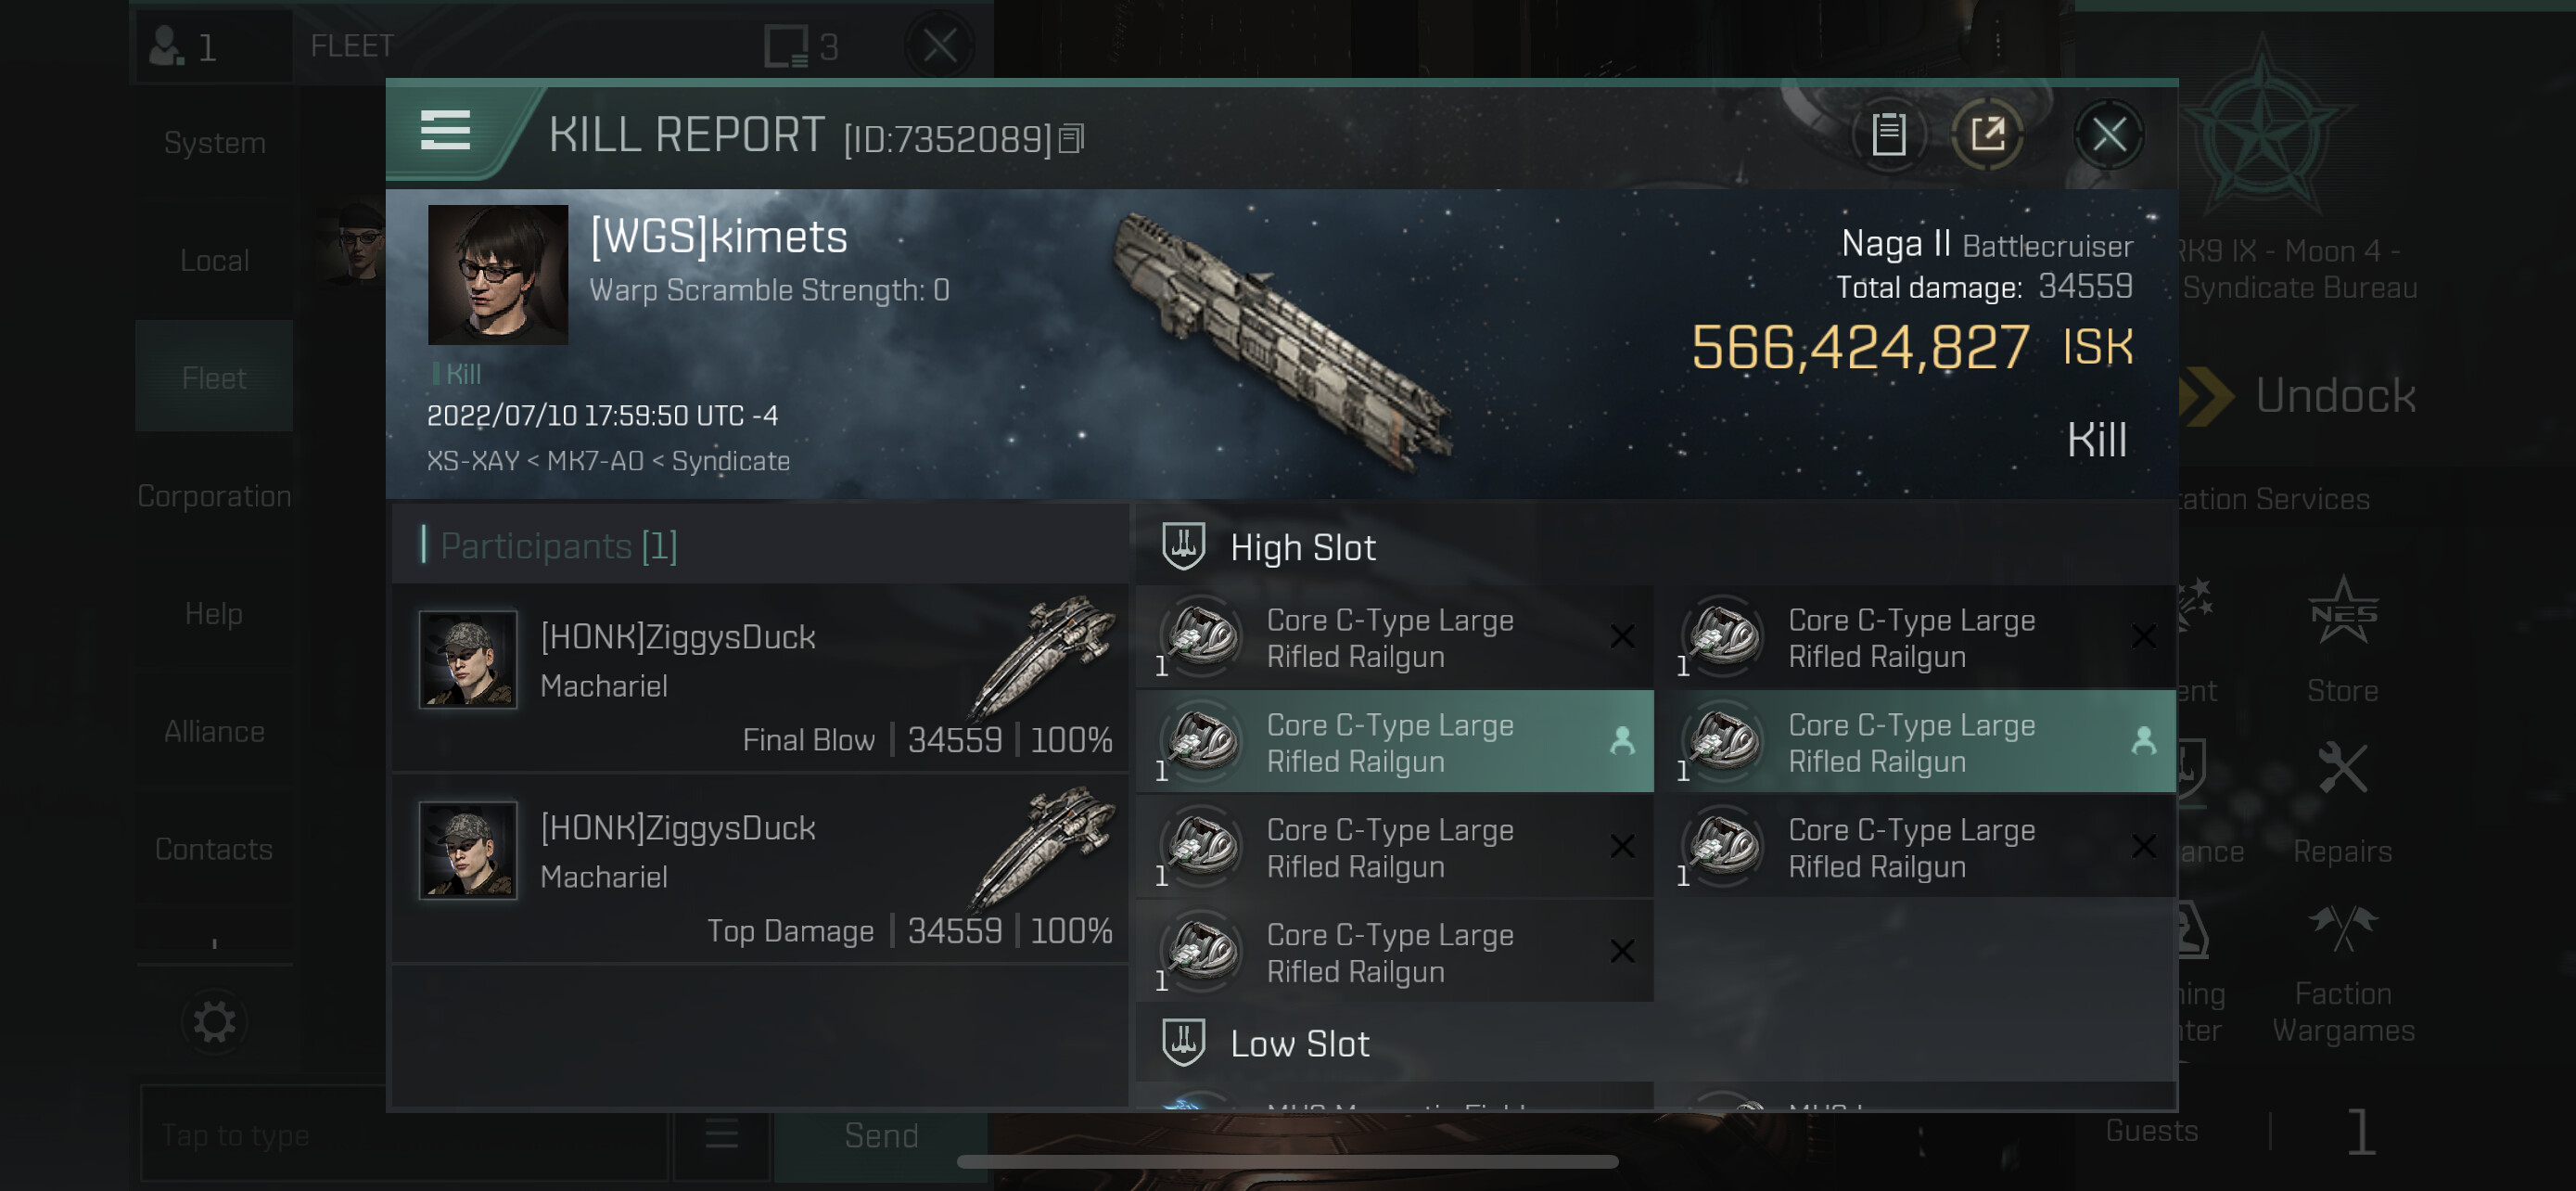The width and height of the screenshot is (2576, 1191).
Task: Open the Repairs wrench icon
Action: (x=2342, y=768)
